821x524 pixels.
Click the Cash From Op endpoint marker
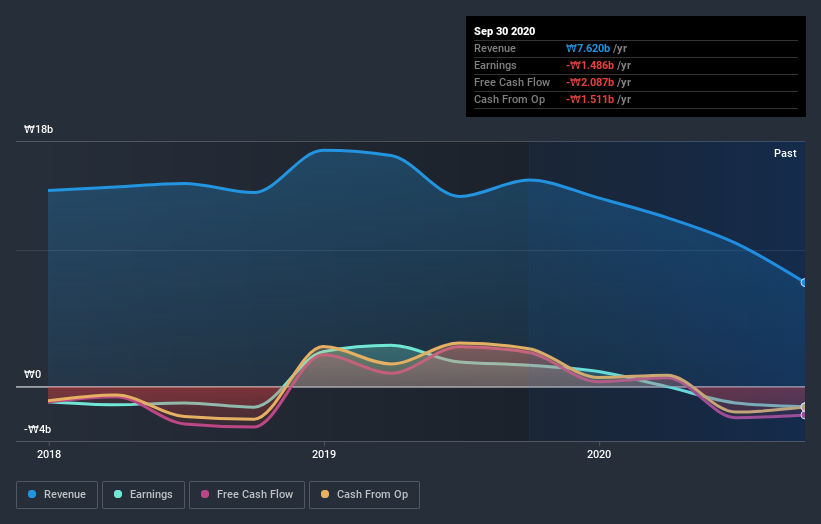804,407
